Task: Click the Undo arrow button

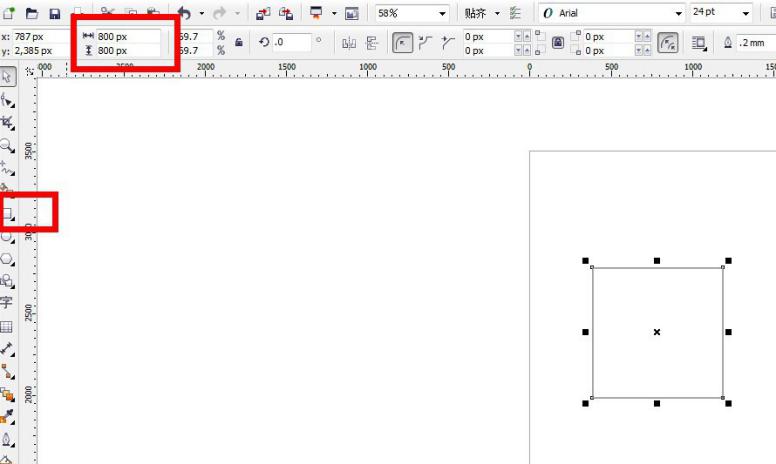Action: (184, 14)
